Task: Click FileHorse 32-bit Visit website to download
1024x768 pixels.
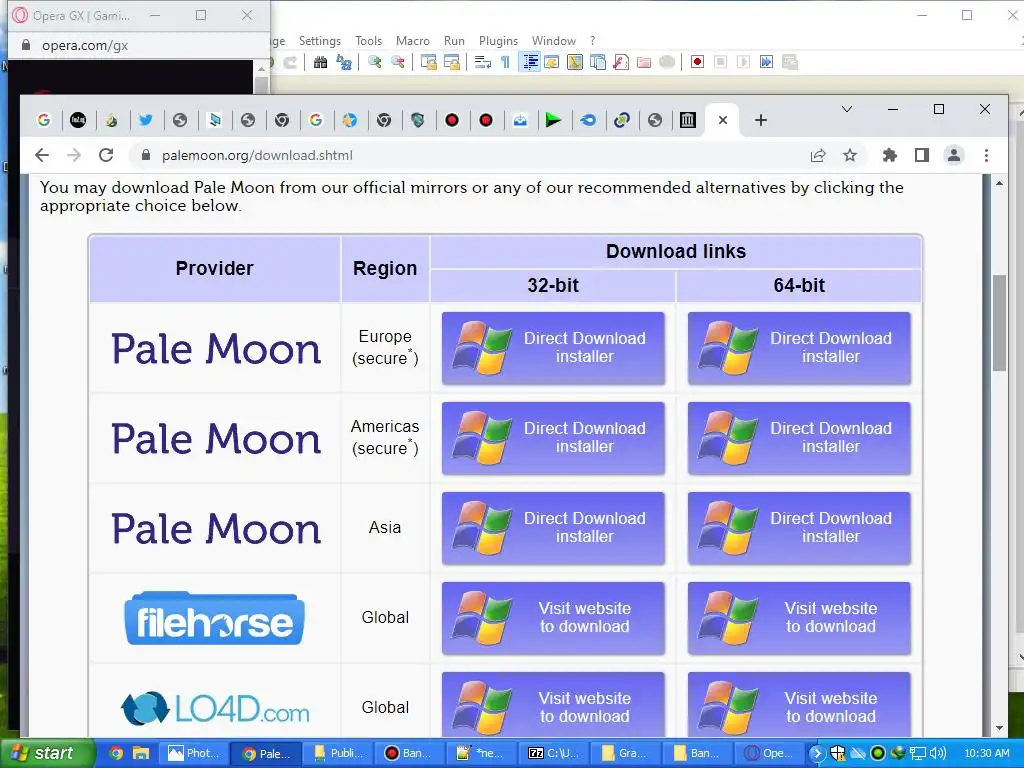Action: (x=553, y=618)
